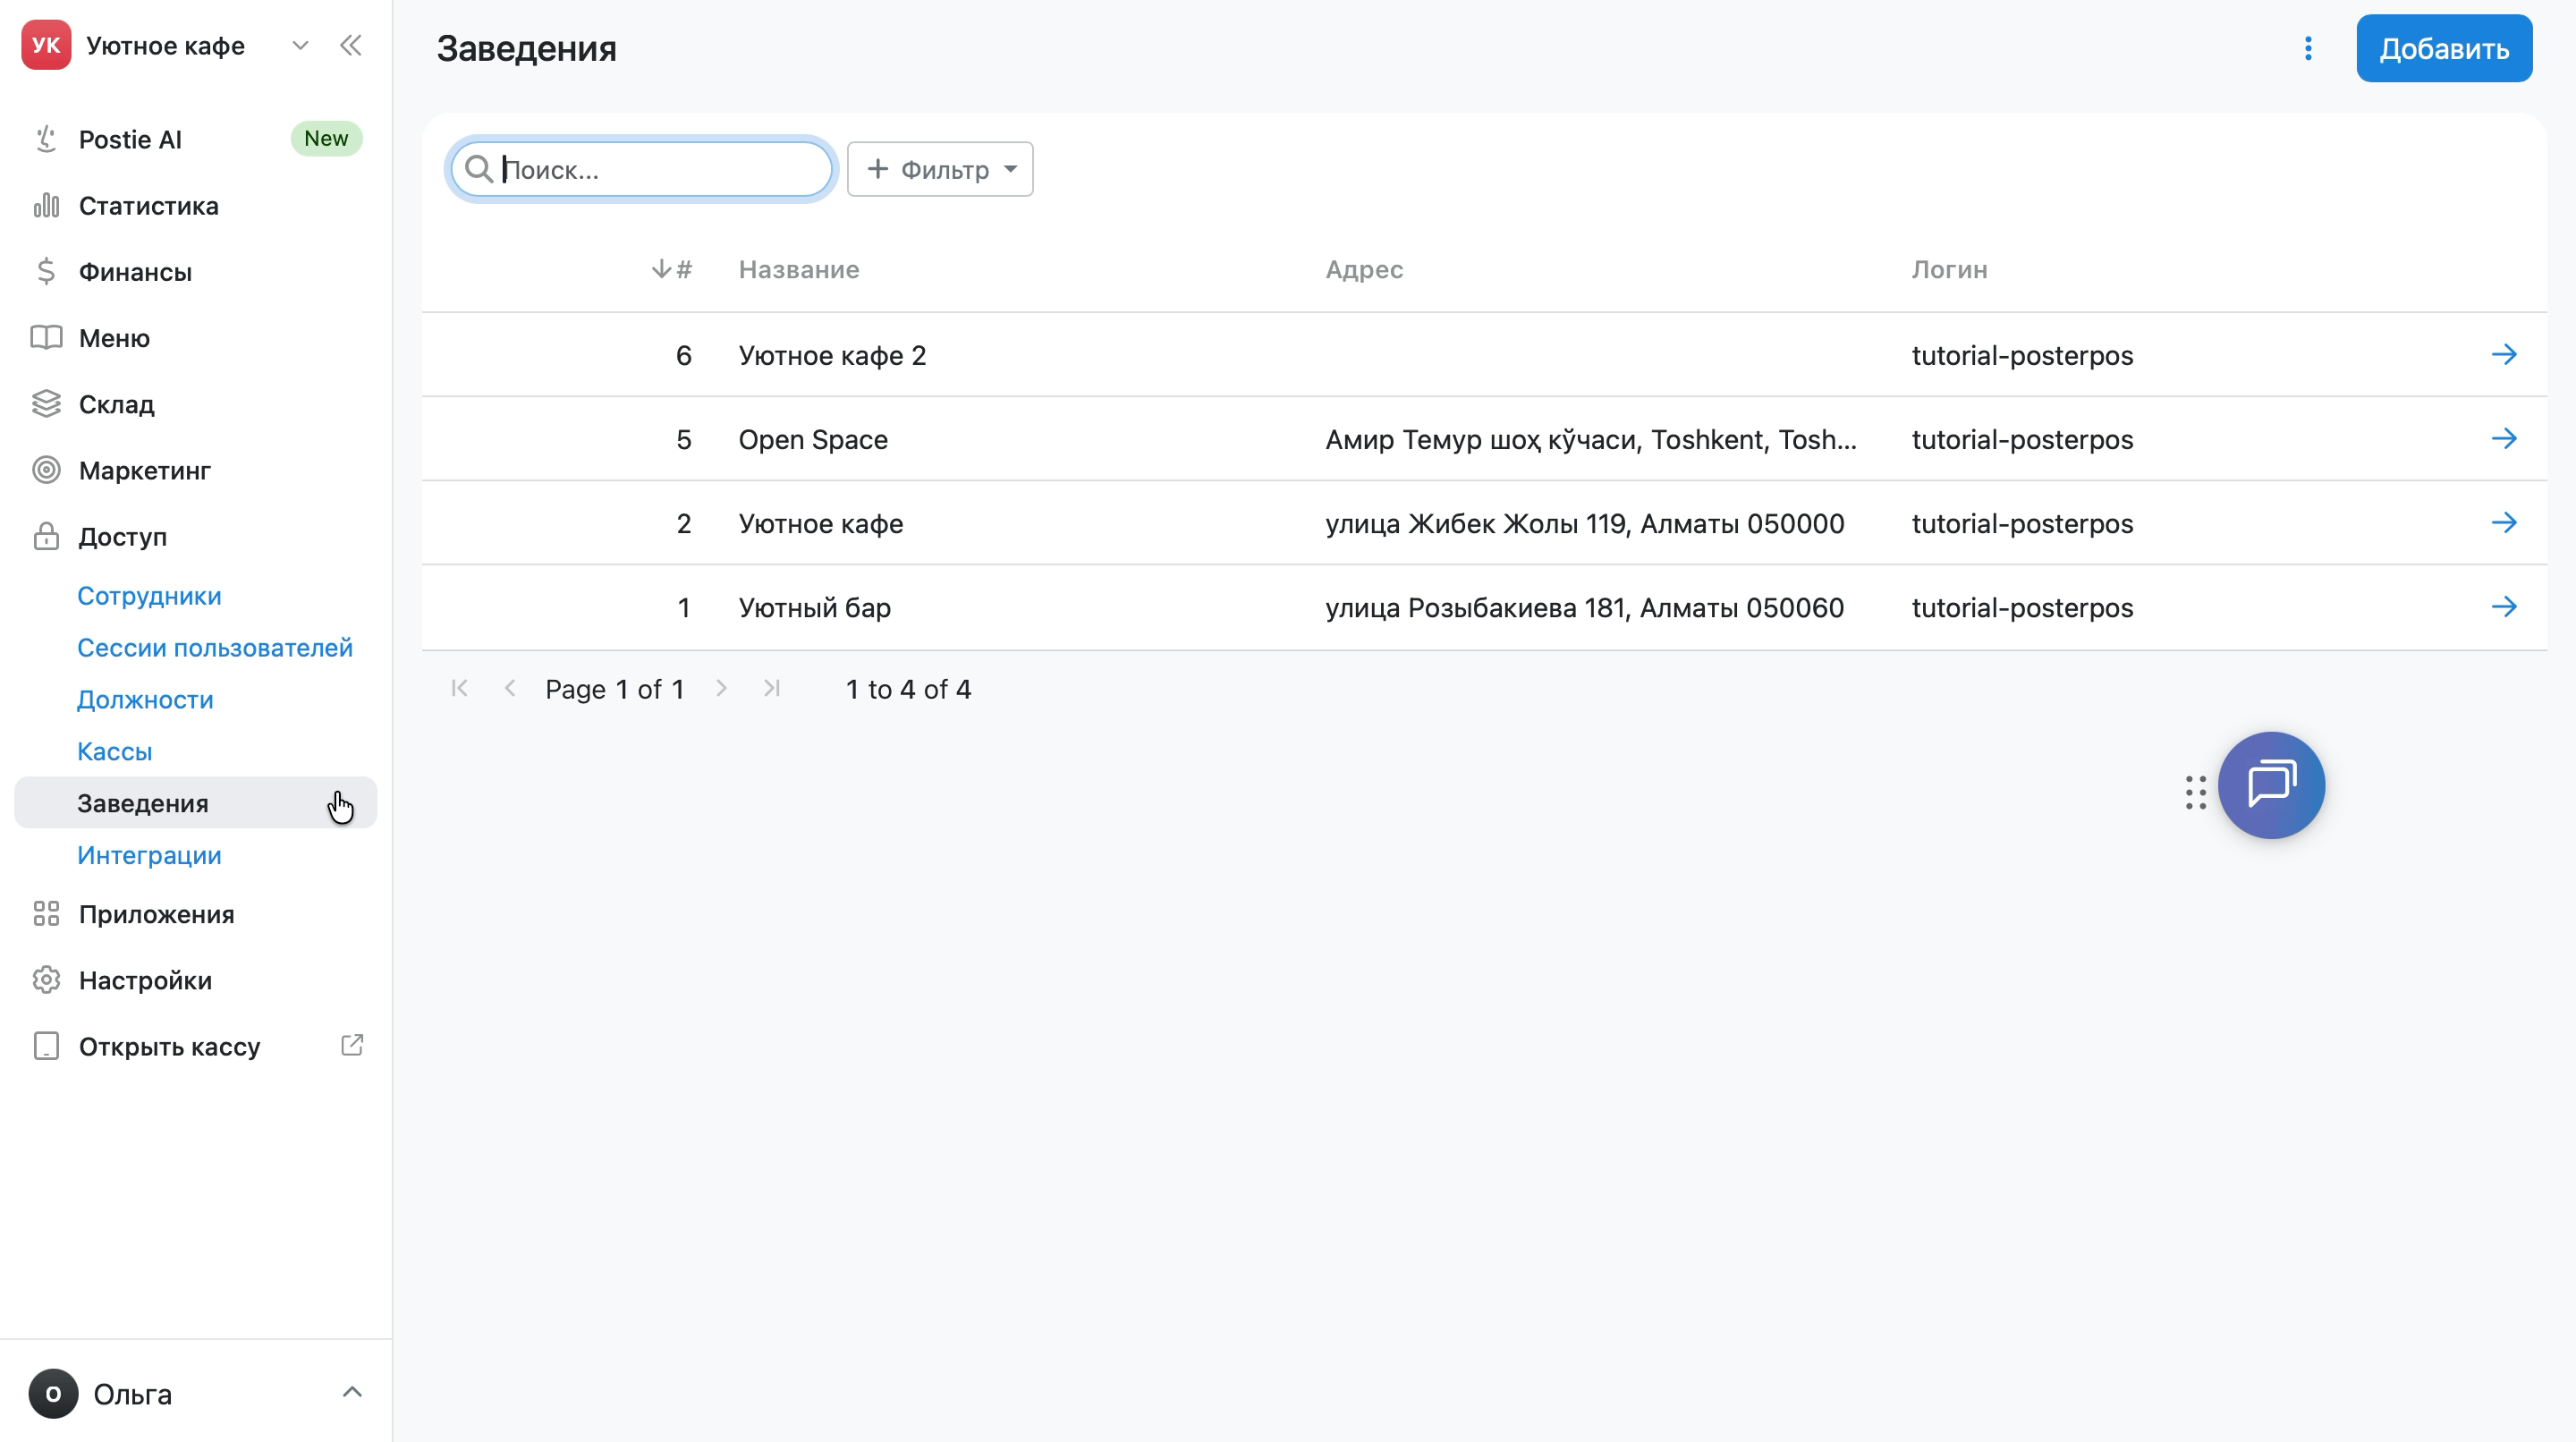Go to the next page

pos(721,688)
